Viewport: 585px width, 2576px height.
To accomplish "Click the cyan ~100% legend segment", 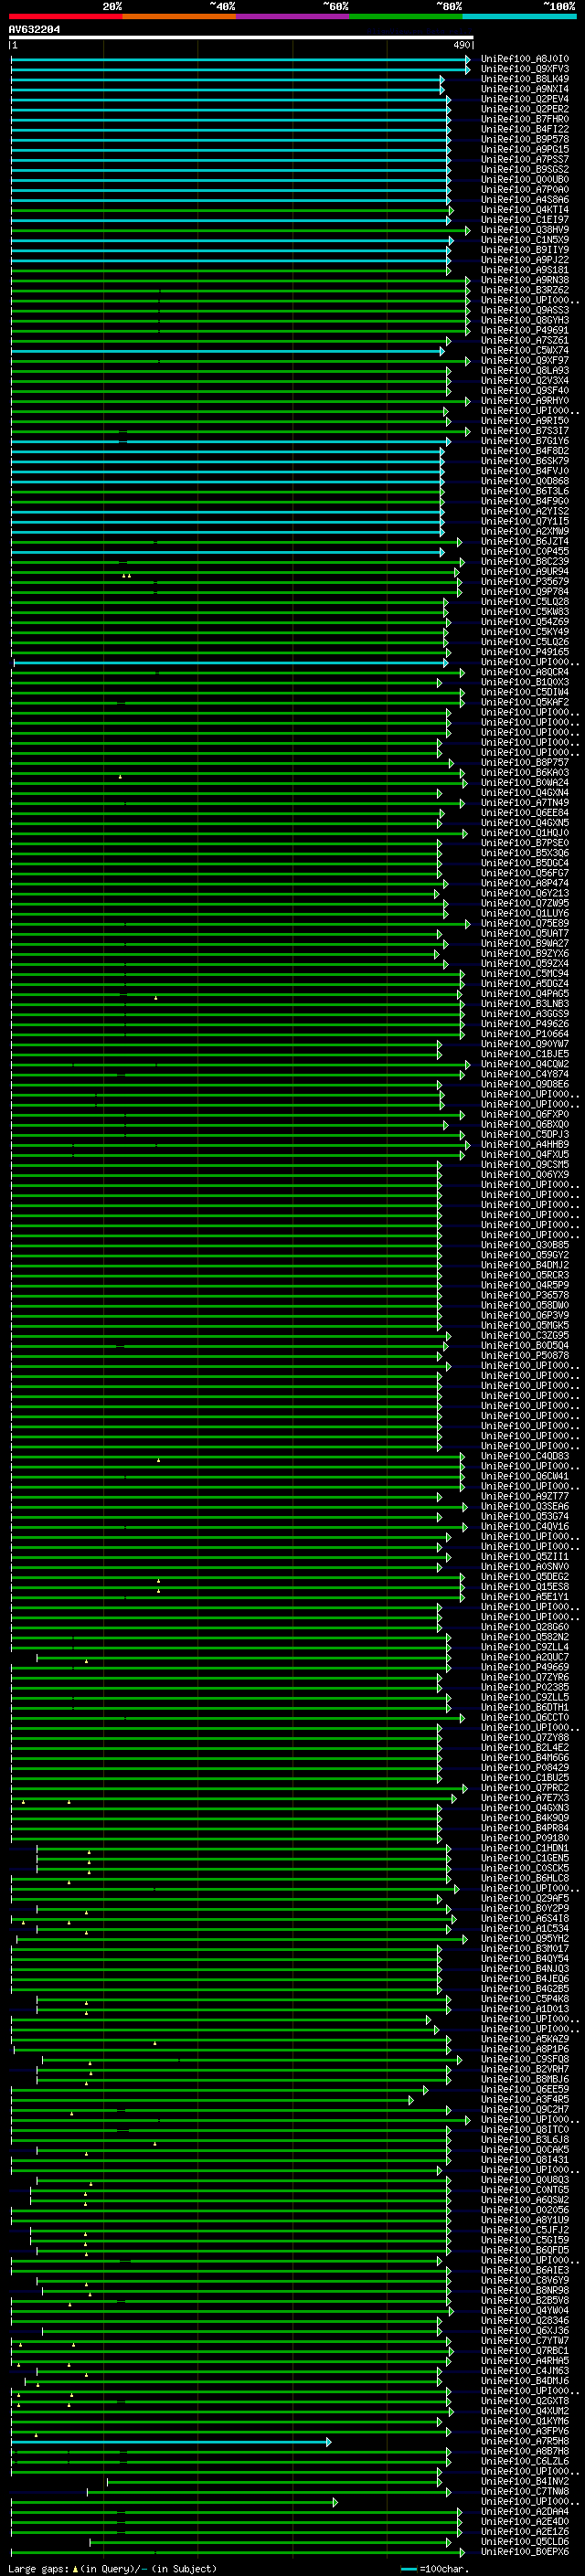I will coord(519,16).
